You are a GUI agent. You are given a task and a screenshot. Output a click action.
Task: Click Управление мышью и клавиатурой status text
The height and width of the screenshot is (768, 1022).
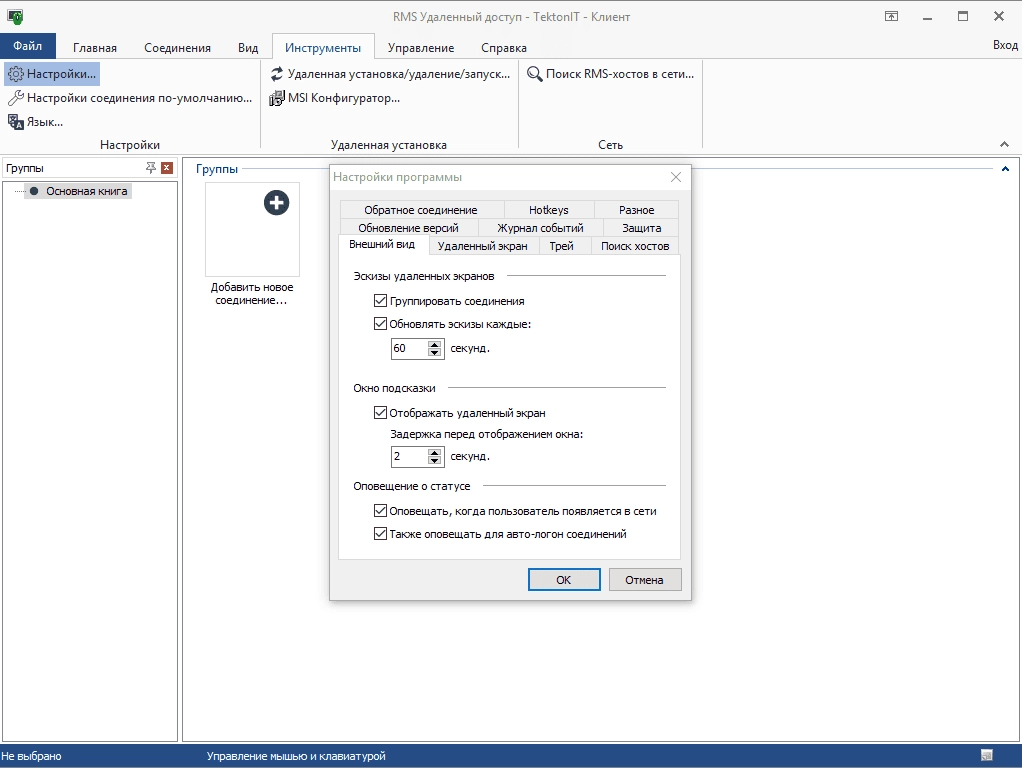(x=296, y=756)
